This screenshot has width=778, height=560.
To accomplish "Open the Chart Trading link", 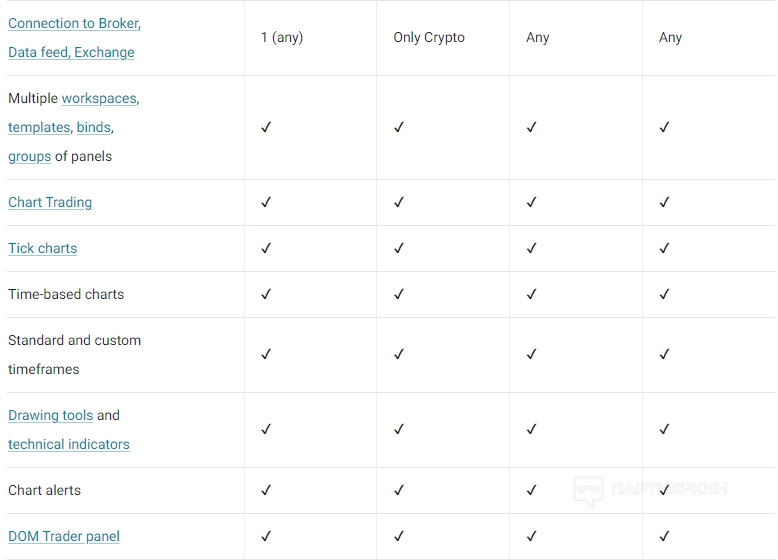I will pos(50,202).
